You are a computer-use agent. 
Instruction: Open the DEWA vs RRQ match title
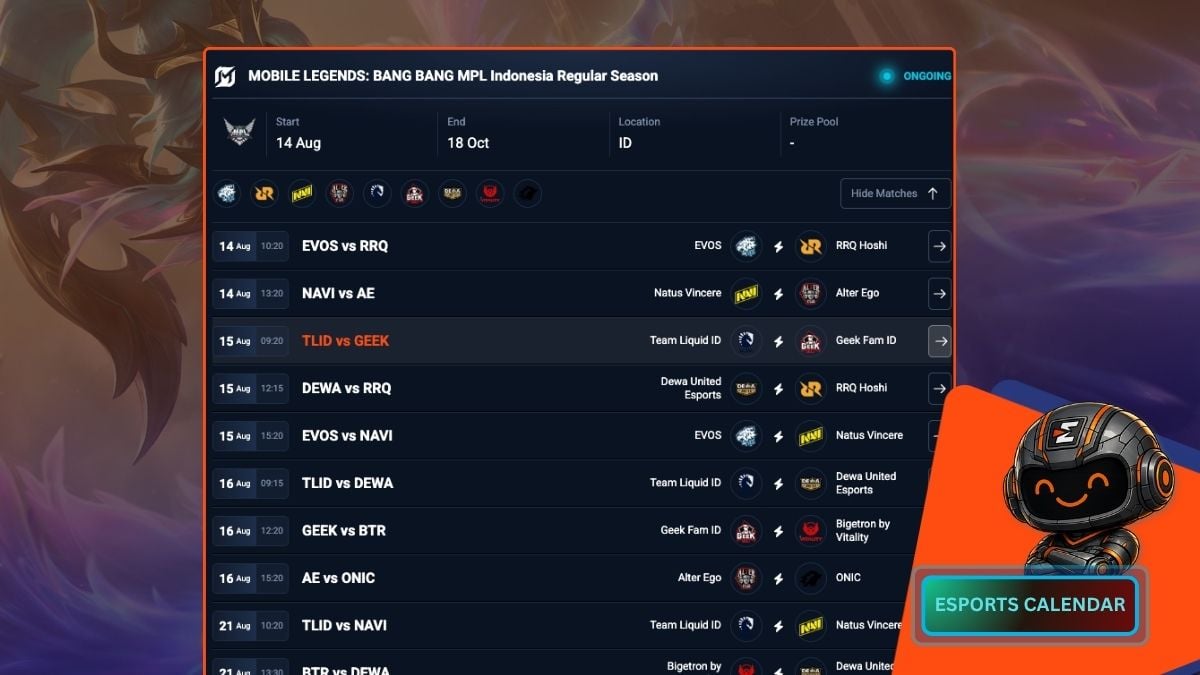tap(346, 388)
